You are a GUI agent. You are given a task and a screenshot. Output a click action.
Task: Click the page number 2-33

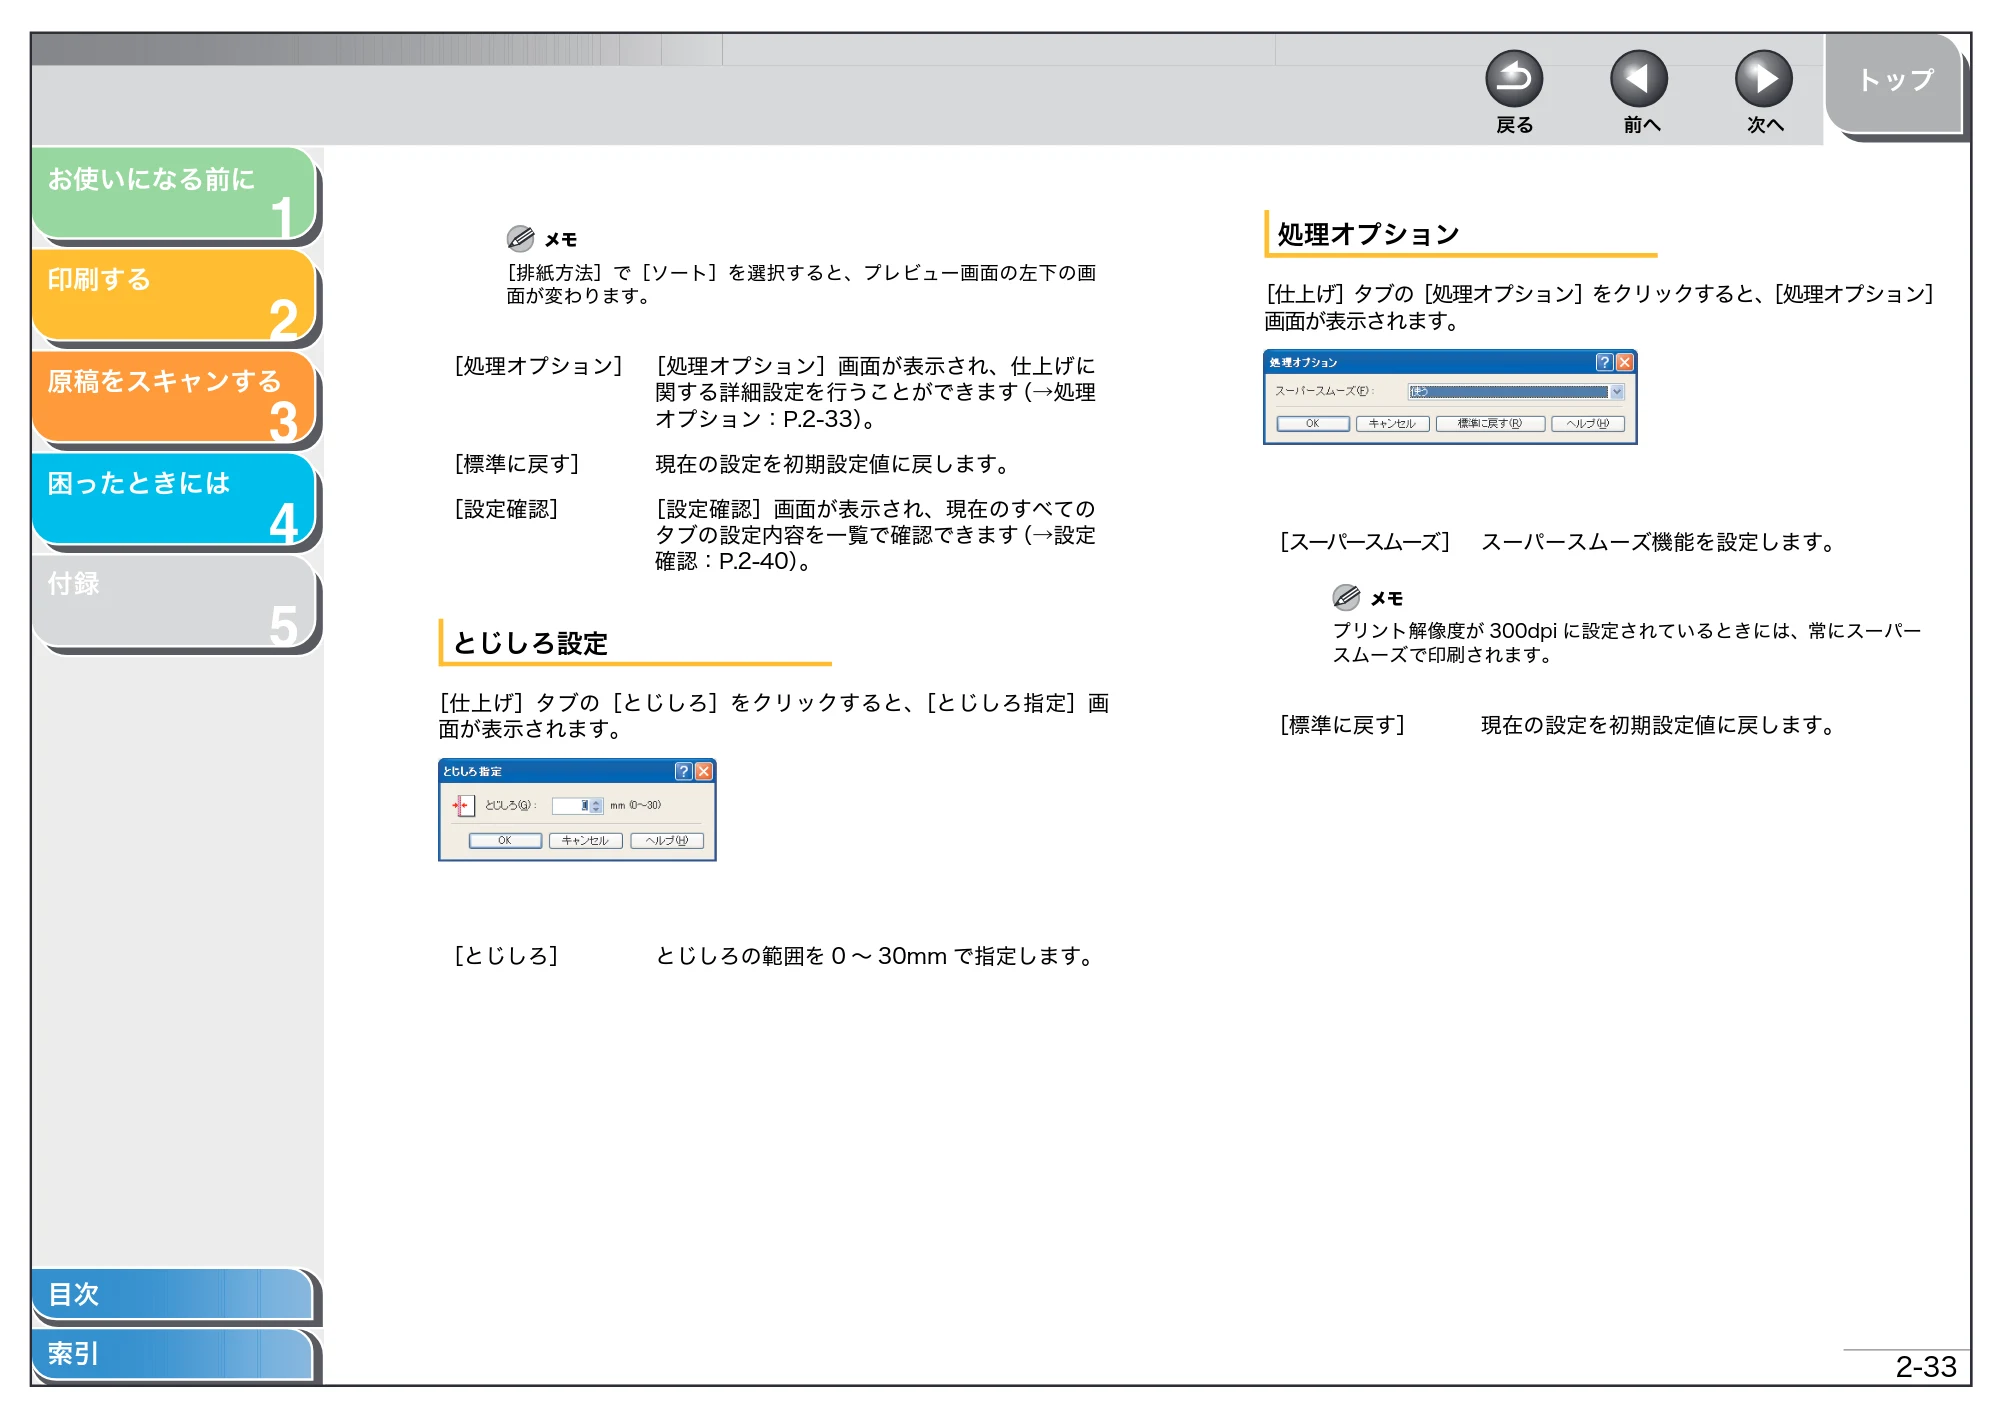coord(1926,1367)
